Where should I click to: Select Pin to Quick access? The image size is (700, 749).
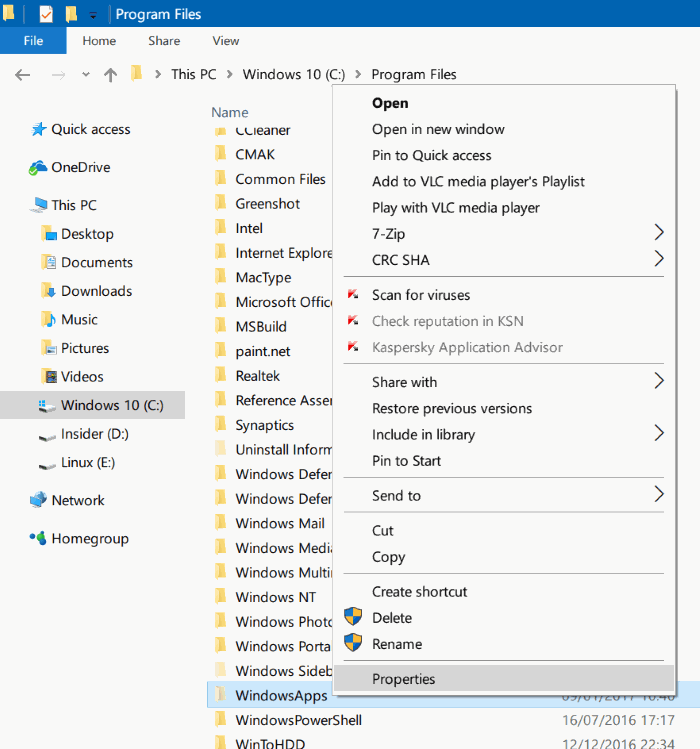click(x=504, y=155)
